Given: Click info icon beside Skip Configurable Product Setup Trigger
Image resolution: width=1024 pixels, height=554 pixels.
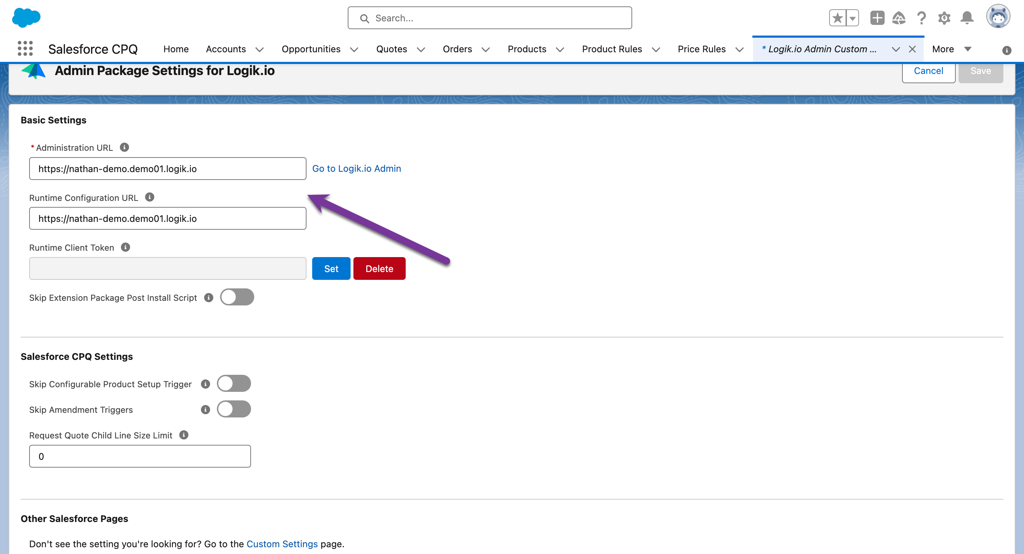Looking at the screenshot, I should [205, 384].
